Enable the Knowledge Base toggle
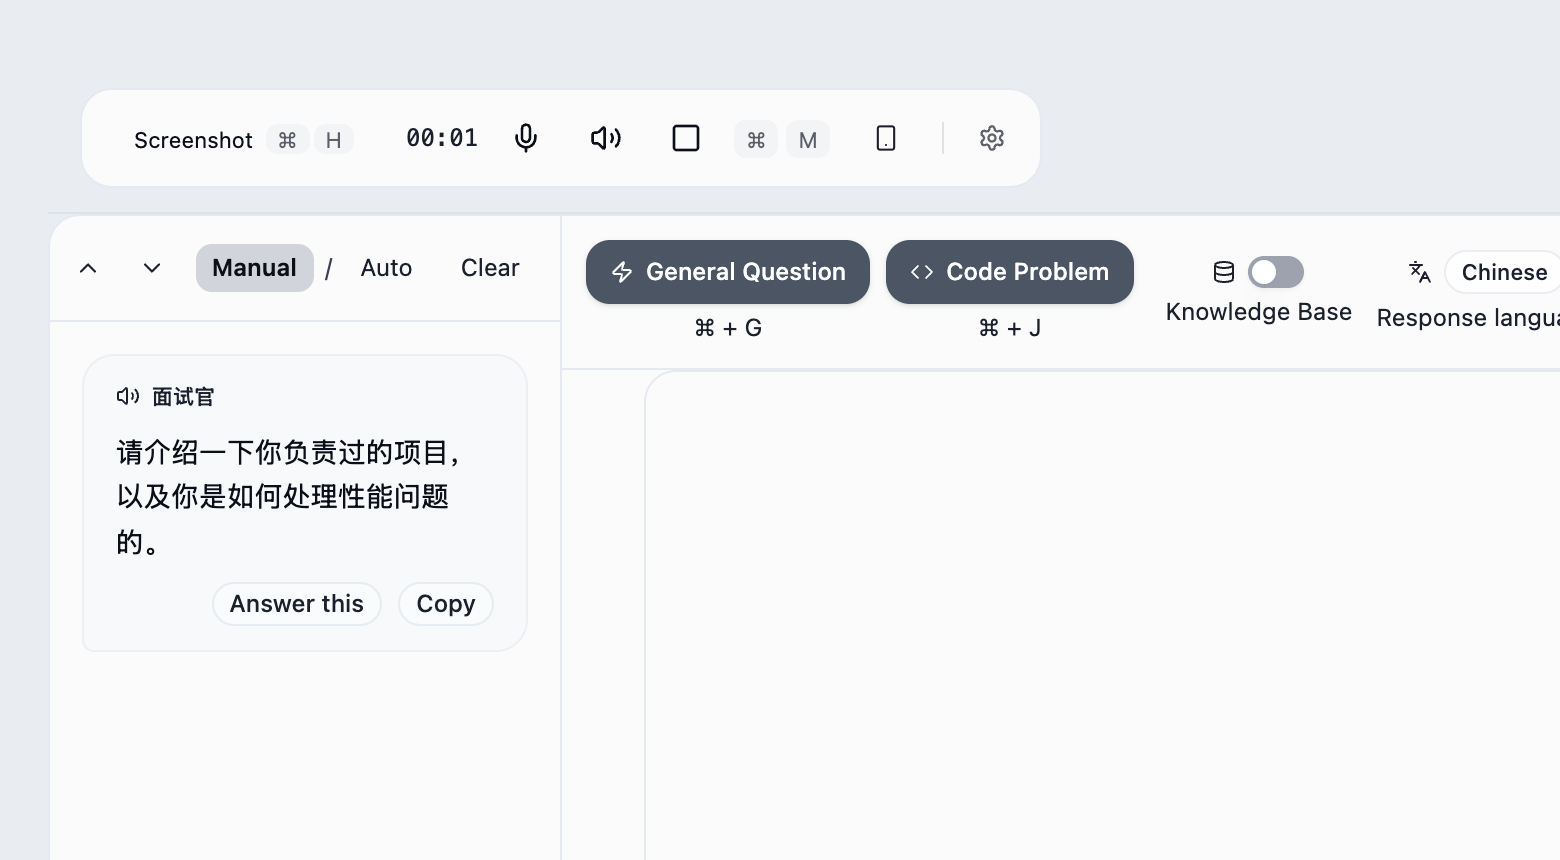 tap(1276, 272)
